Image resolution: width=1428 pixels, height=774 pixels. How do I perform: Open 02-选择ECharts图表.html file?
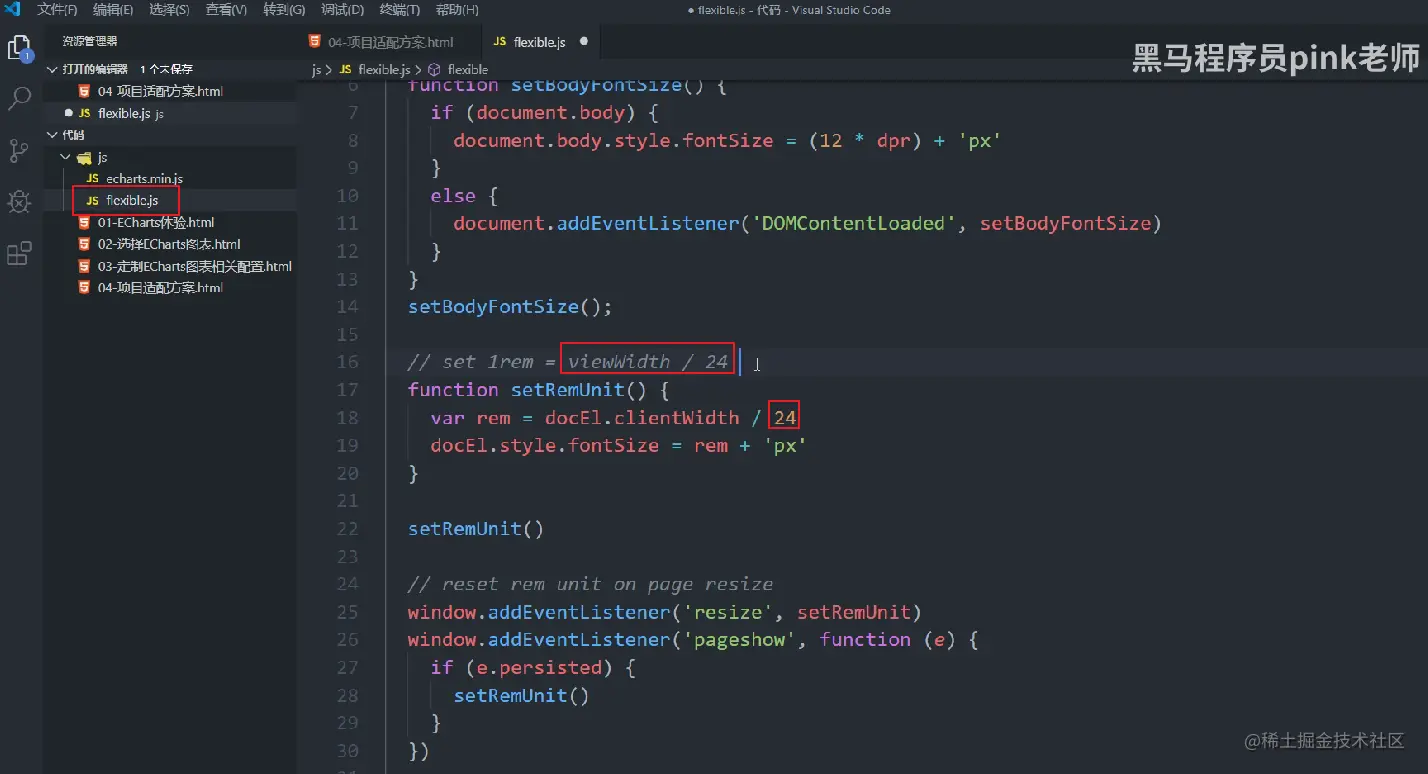[169, 244]
